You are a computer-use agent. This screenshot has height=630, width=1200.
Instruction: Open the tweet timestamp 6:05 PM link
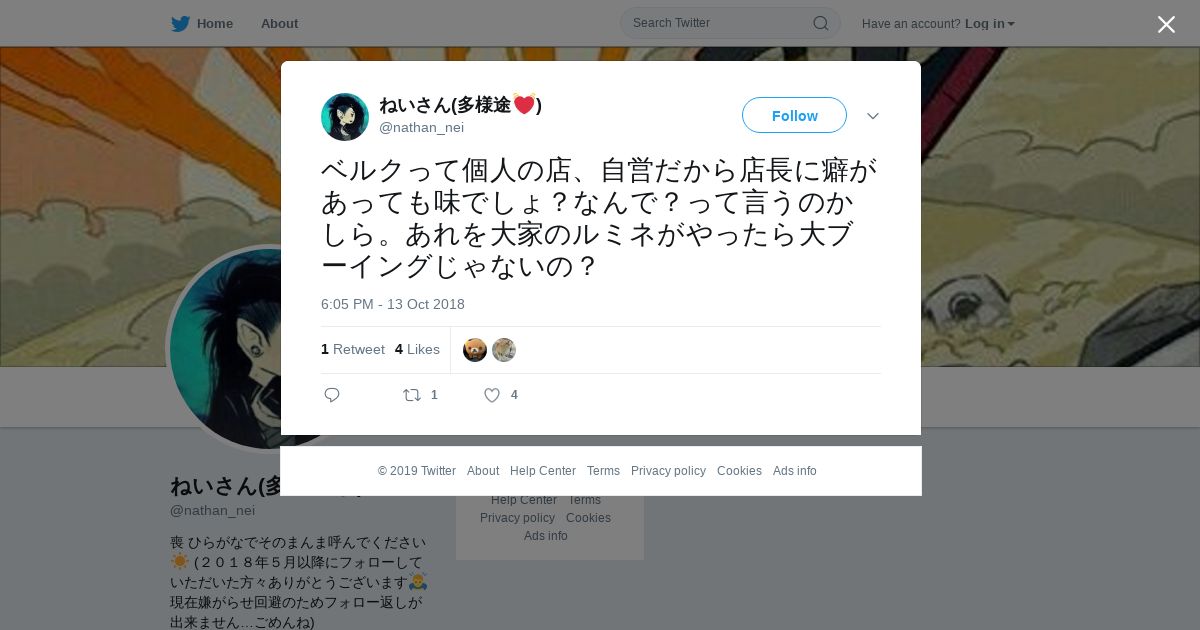click(x=393, y=304)
